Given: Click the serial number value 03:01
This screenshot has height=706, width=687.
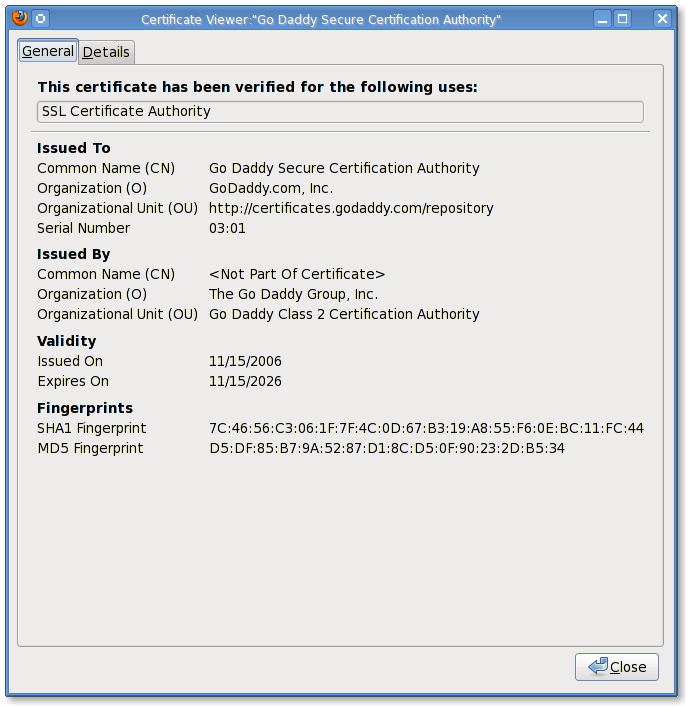Looking at the screenshot, I should click(227, 228).
